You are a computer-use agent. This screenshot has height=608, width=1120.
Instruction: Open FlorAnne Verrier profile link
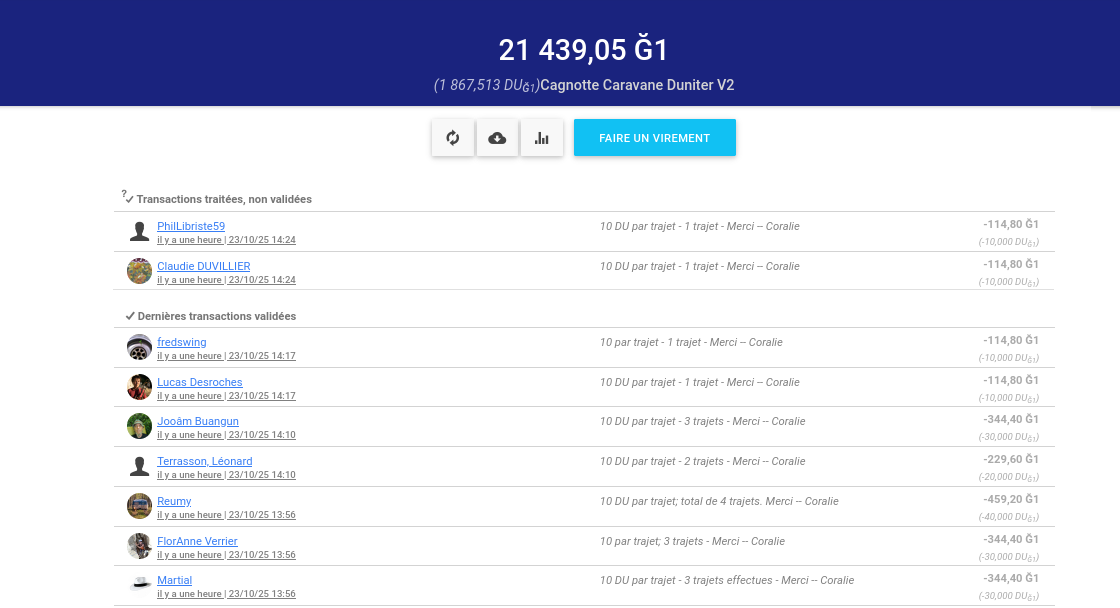click(197, 541)
